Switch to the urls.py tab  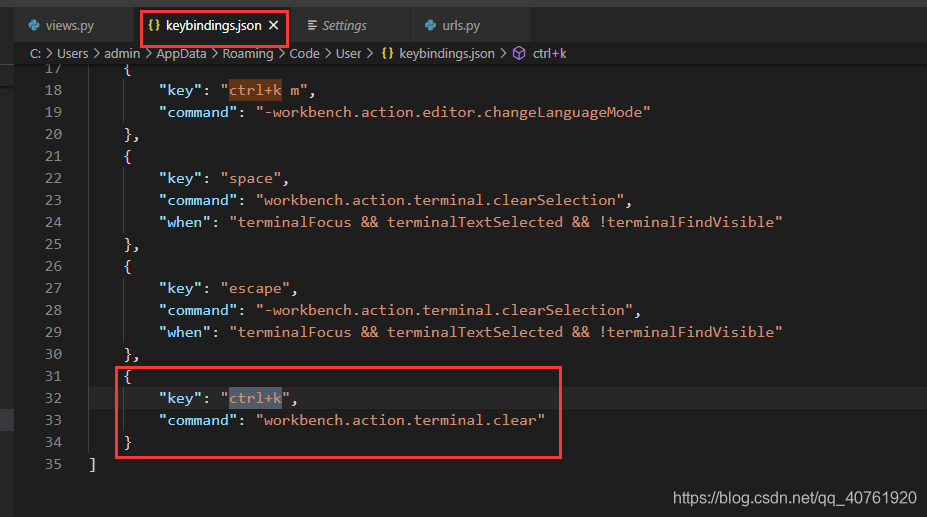pos(461,25)
